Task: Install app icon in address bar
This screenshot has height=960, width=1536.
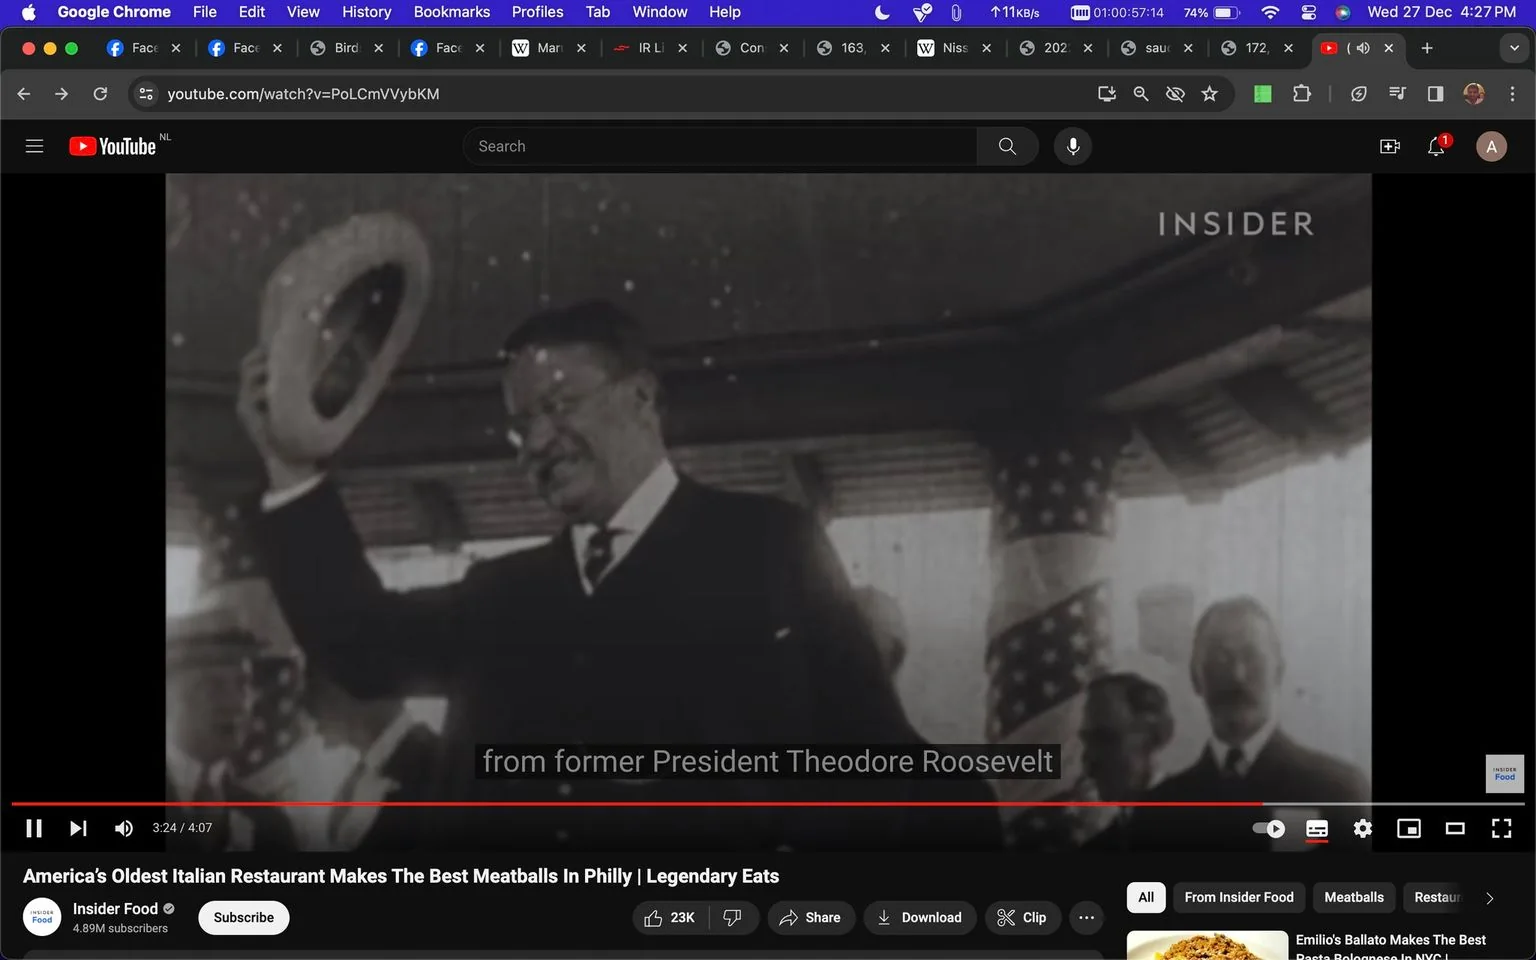Action: click(x=1107, y=94)
